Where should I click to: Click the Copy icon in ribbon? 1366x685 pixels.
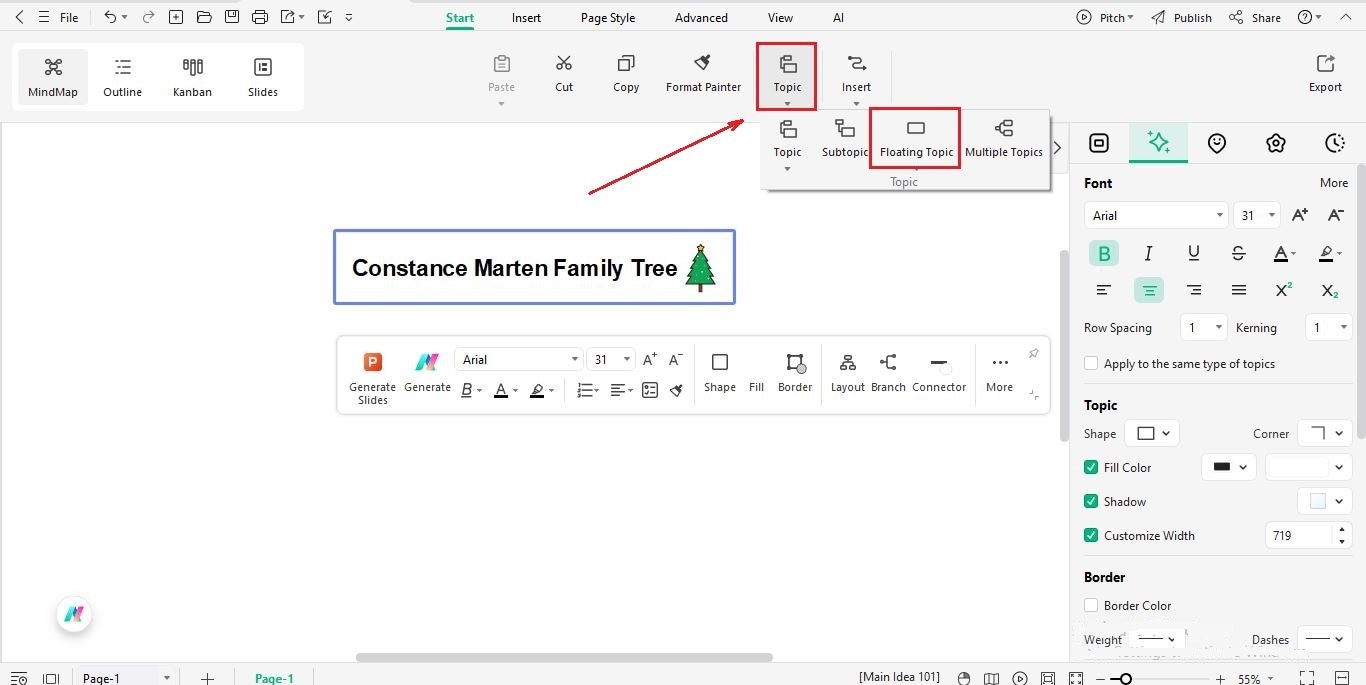pyautogui.click(x=626, y=64)
